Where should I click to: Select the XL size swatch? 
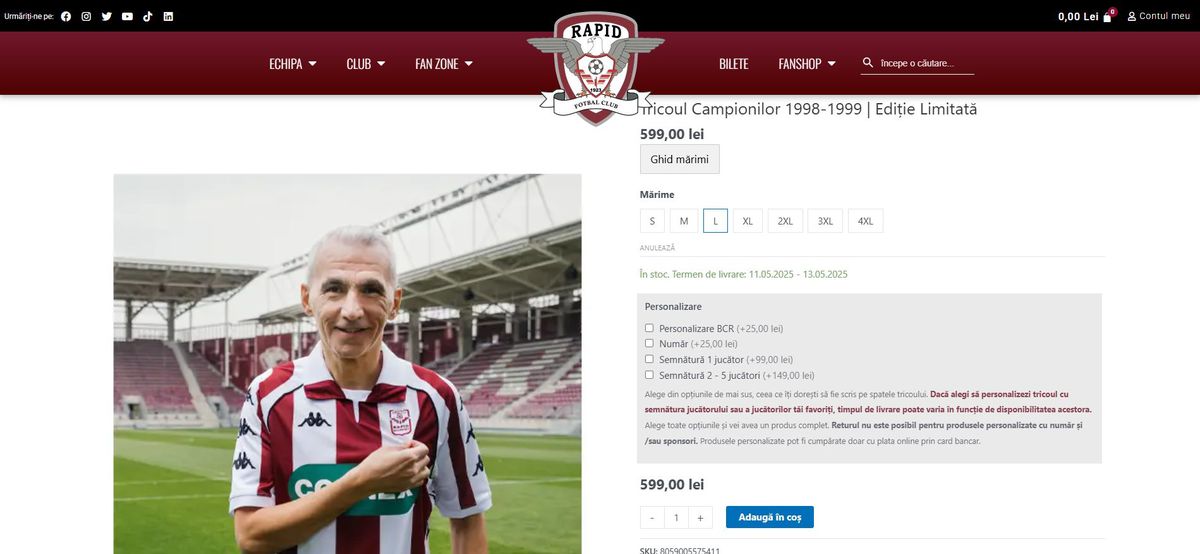(747, 221)
